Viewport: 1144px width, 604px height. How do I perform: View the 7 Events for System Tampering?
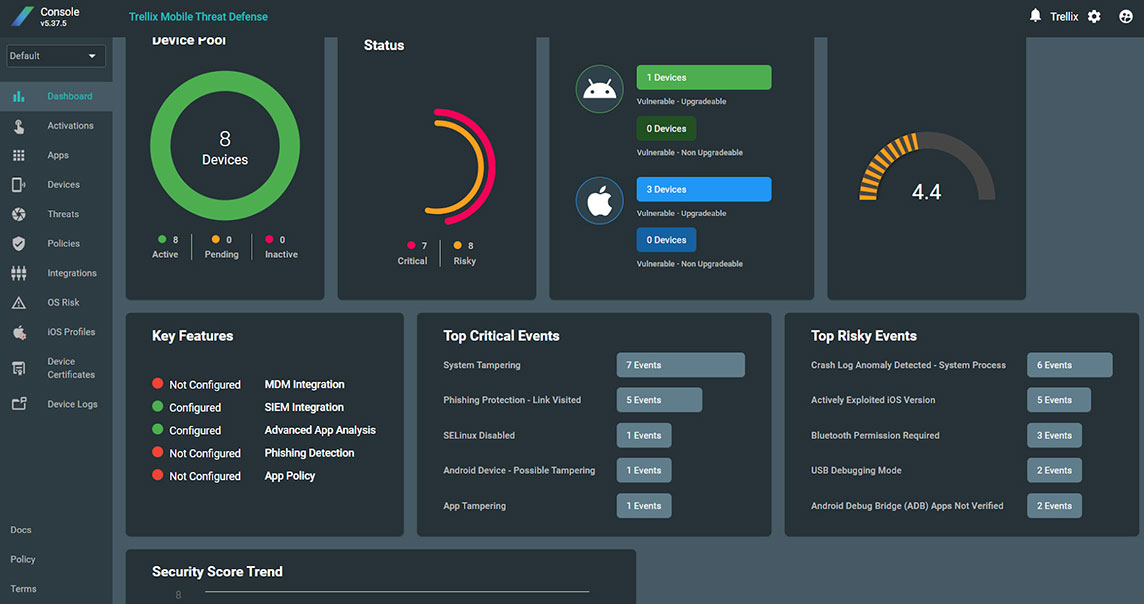click(x=680, y=364)
